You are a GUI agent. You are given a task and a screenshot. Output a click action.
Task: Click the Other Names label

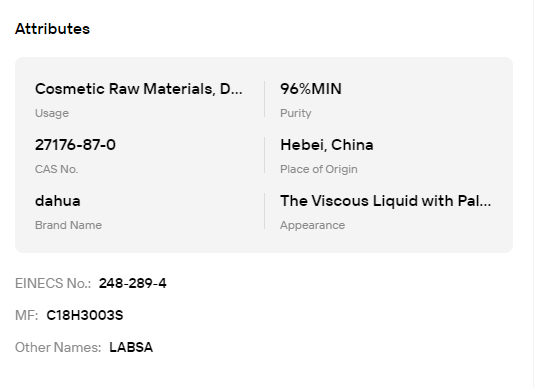(58, 347)
